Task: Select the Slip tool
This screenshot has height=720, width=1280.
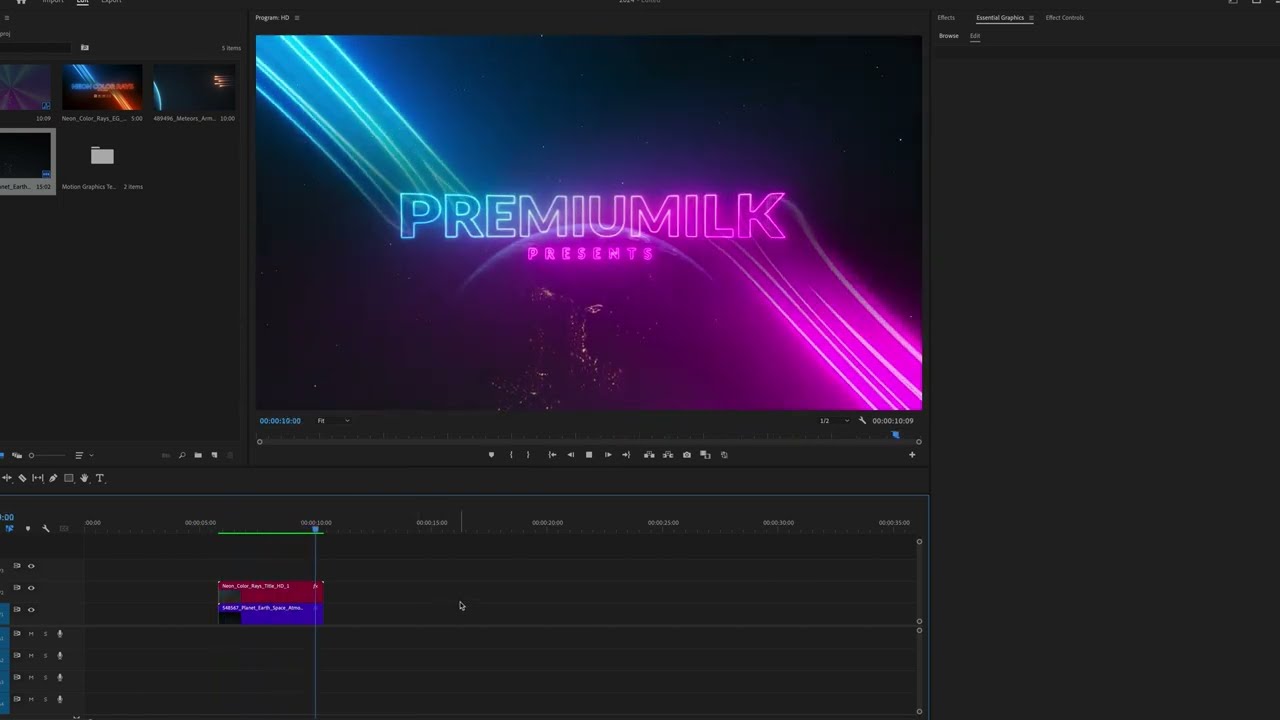Action: tap(38, 478)
